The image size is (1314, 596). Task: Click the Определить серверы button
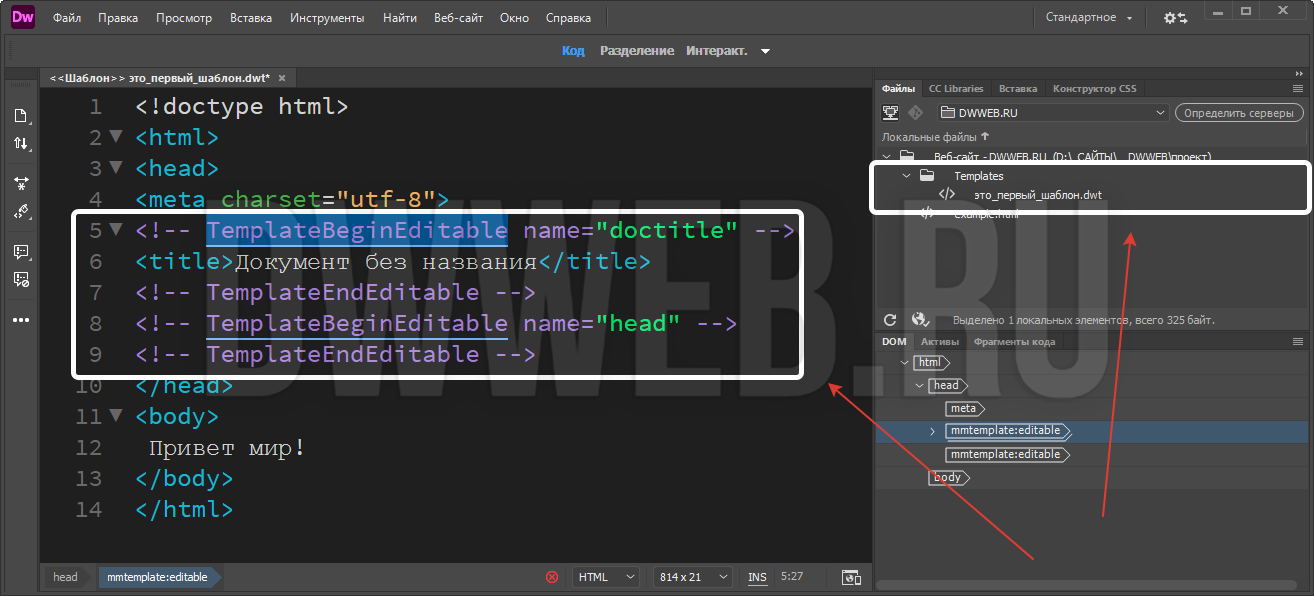1239,113
